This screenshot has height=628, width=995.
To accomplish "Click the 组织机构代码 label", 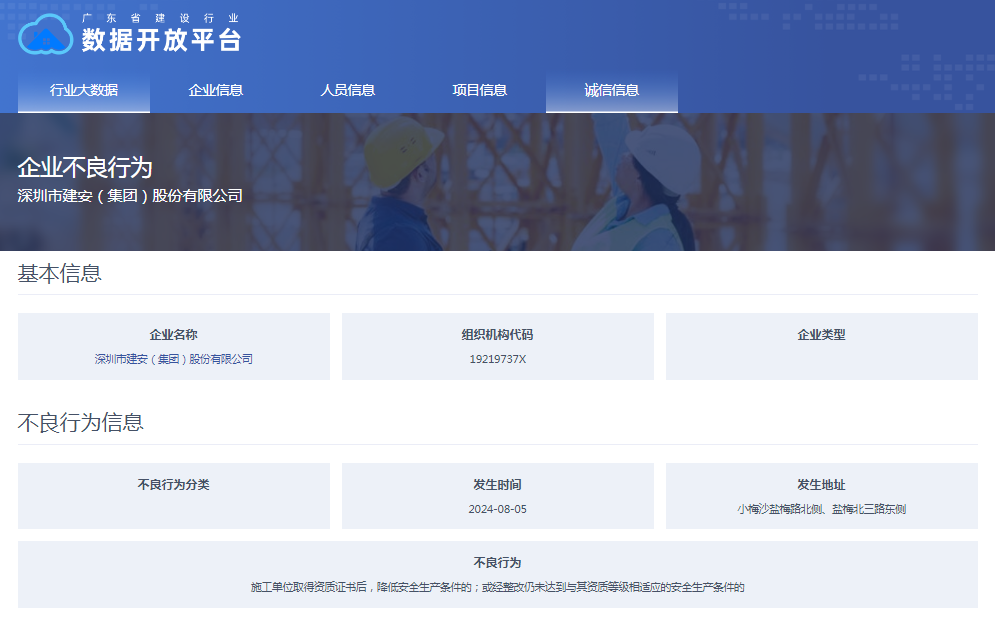I will click(497, 335).
